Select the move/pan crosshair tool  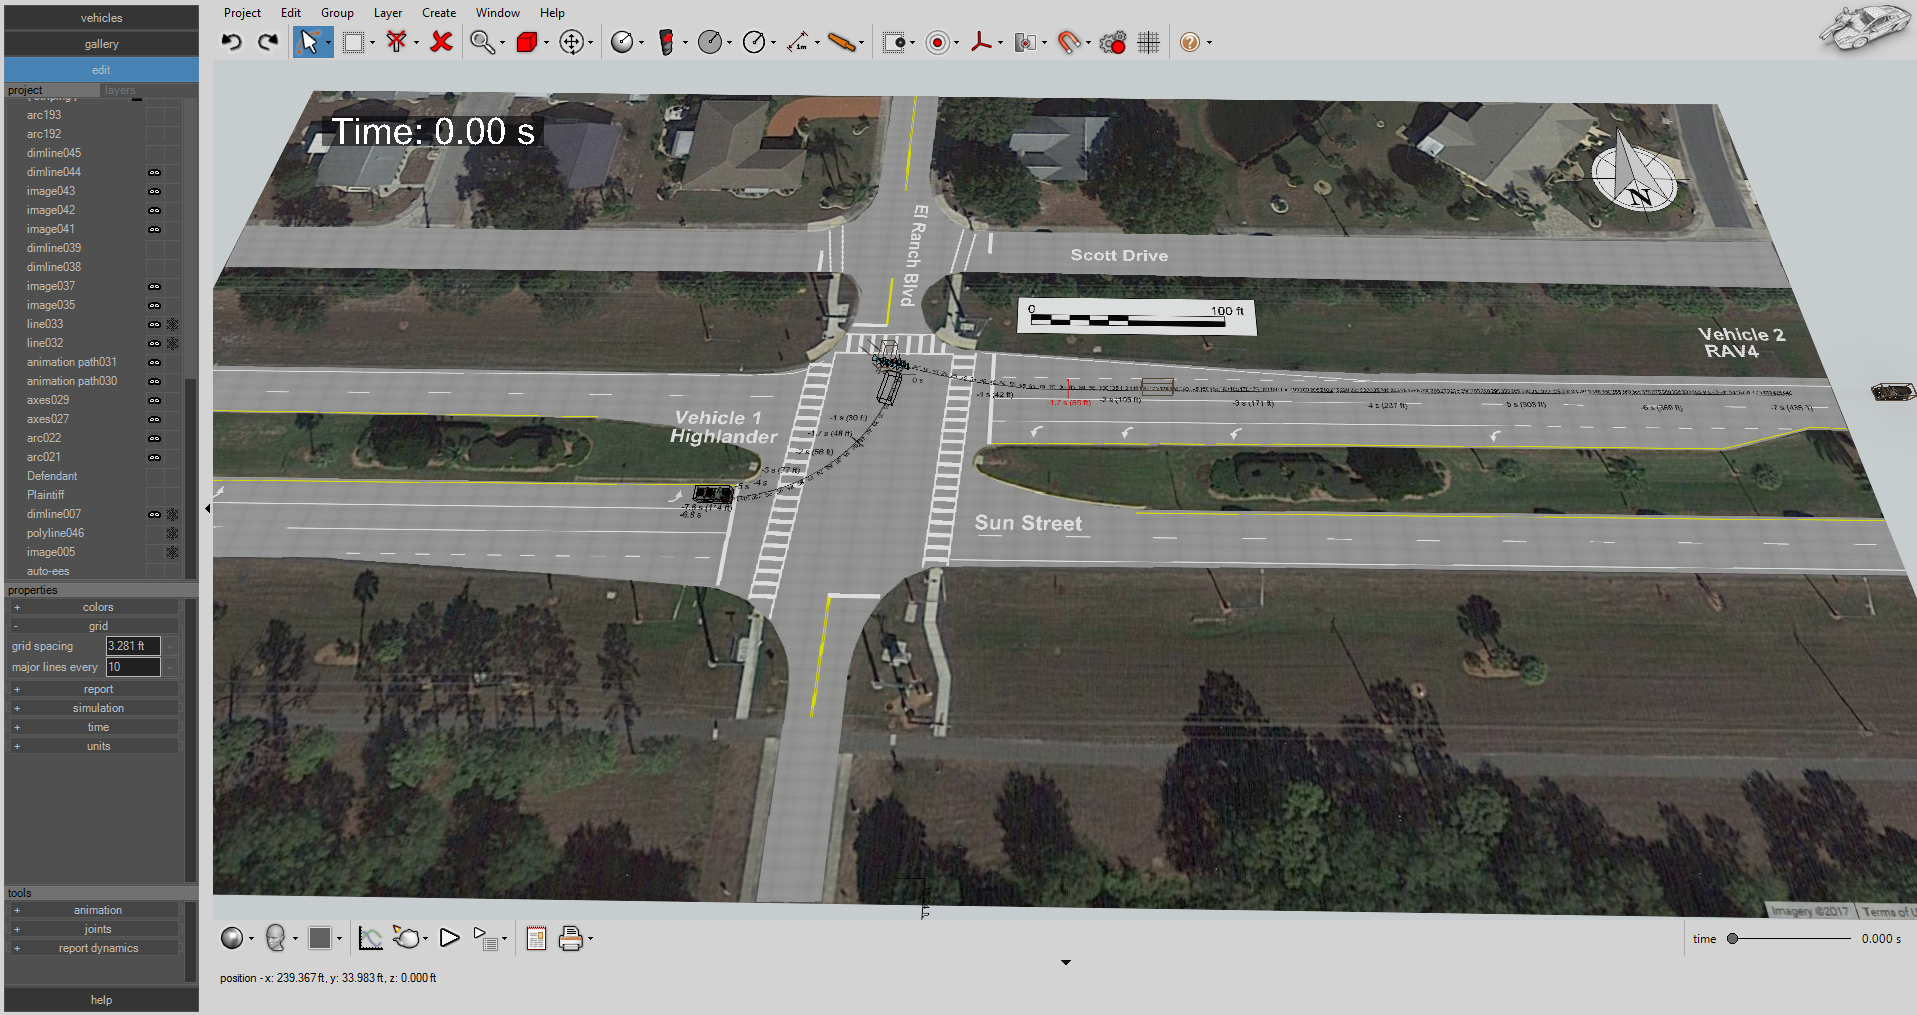click(x=571, y=42)
